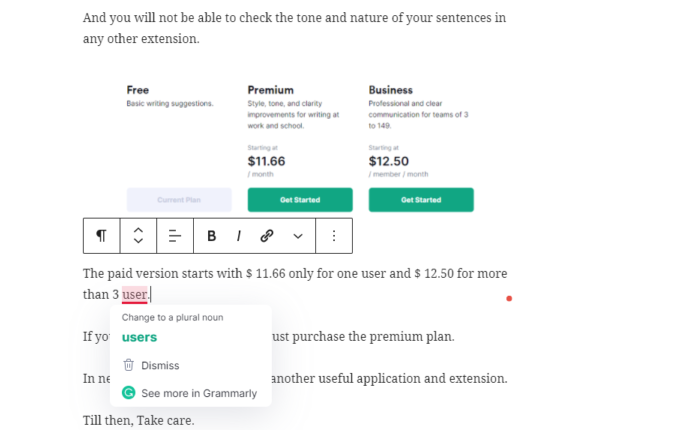Viewport: 696px width, 430px height.
Task: Click the green Grammarly logo icon
Action: point(128,393)
